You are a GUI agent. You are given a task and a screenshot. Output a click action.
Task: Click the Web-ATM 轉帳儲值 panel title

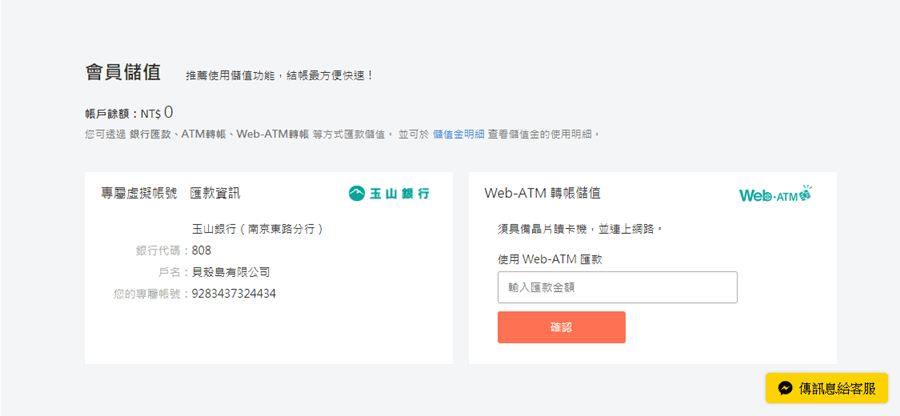(x=542, y=193)
